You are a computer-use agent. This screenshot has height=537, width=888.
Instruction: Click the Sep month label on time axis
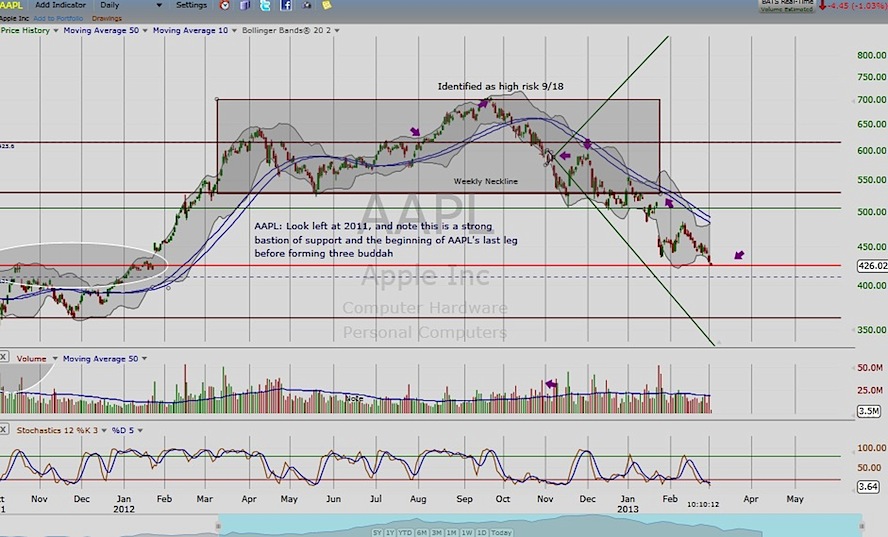[464, 499]
